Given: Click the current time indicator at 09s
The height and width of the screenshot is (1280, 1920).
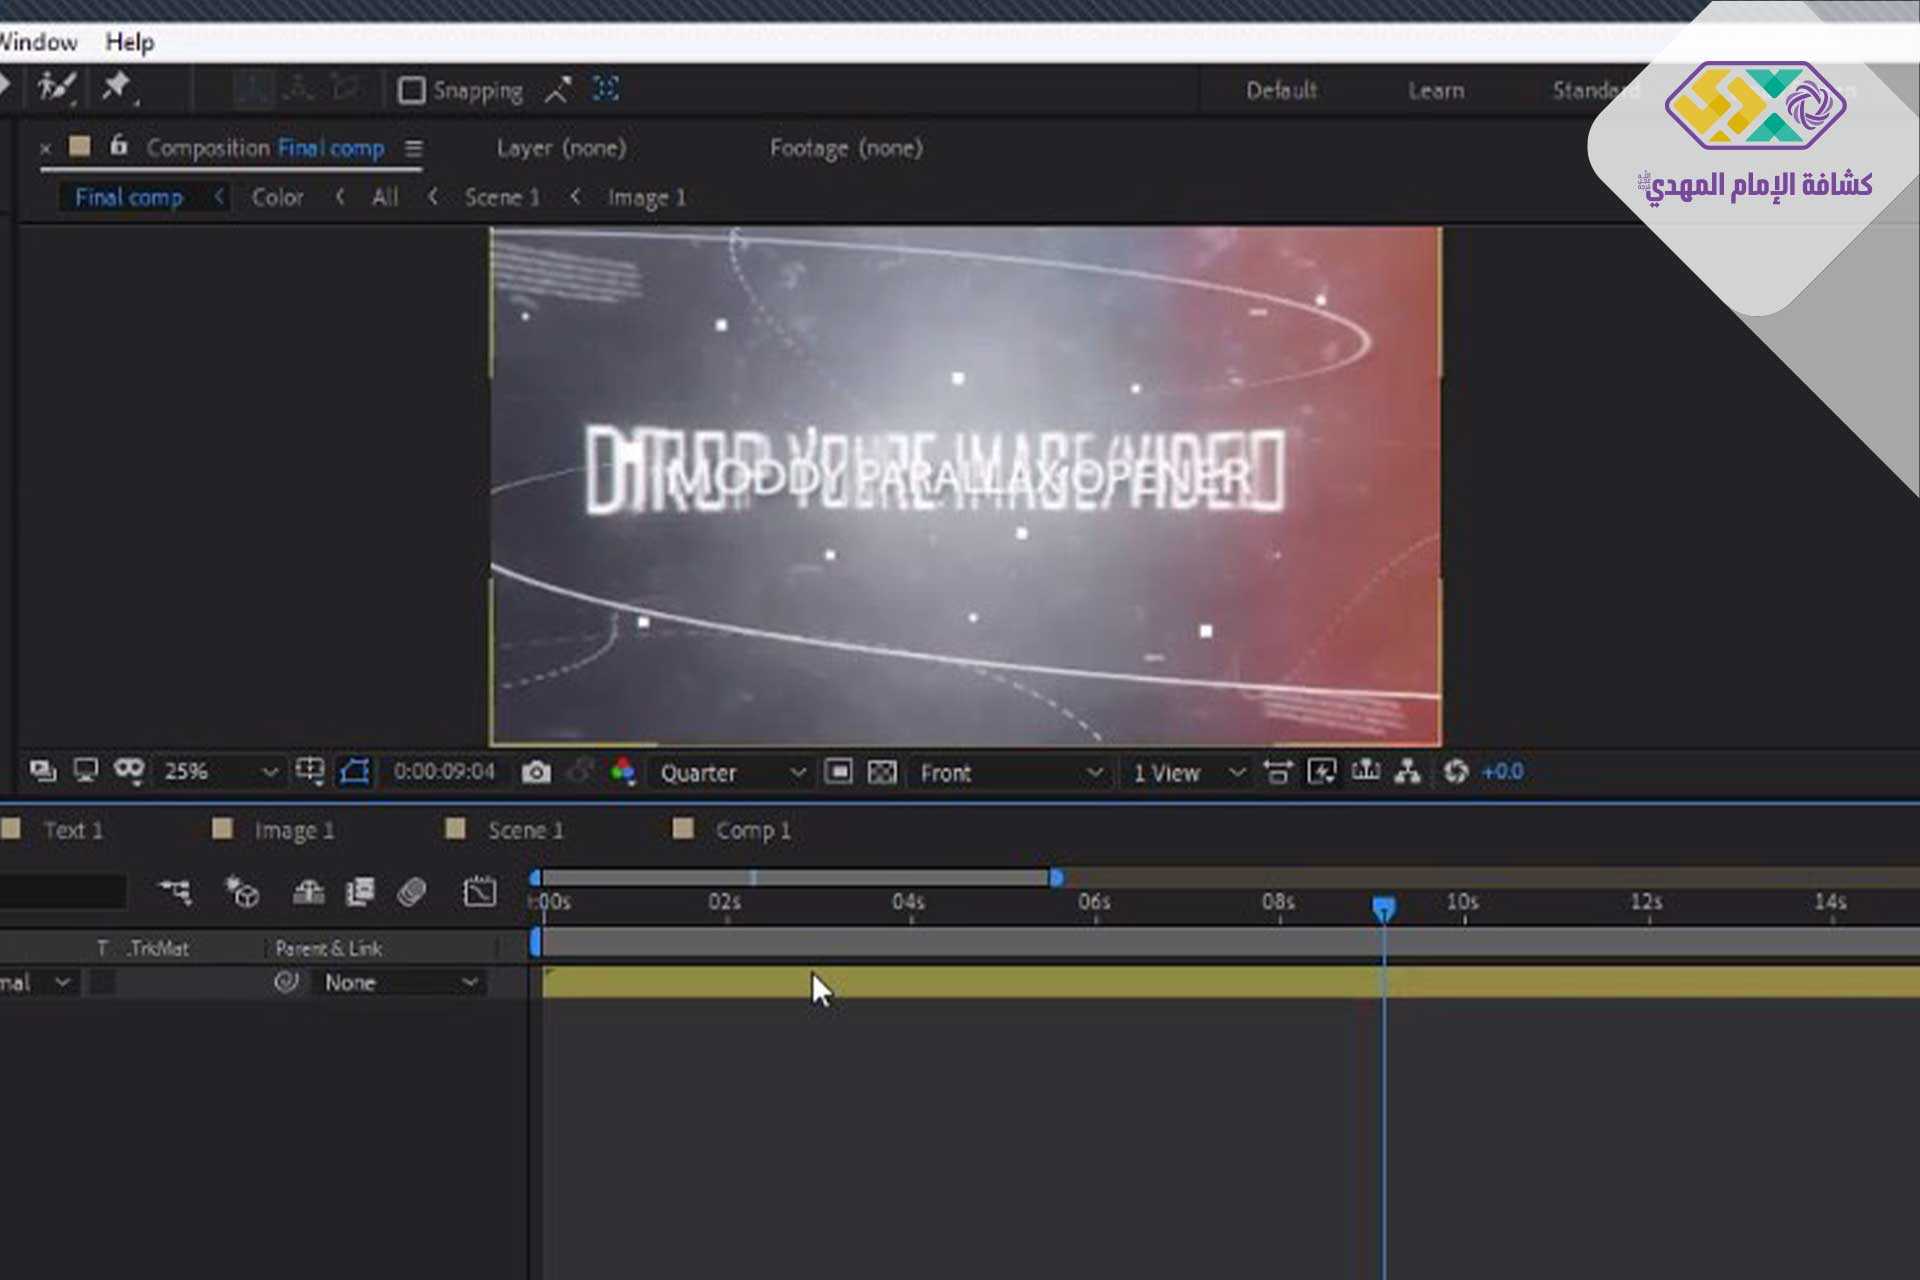Looking at the screenshot, I should [x=1383, y=907].
